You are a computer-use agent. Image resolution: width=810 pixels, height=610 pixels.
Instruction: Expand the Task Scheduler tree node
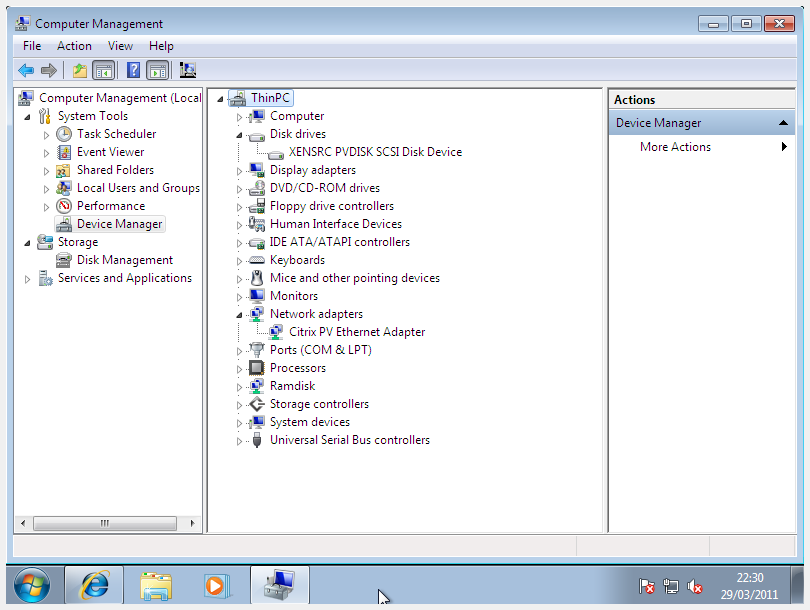(x=46, y=135)
